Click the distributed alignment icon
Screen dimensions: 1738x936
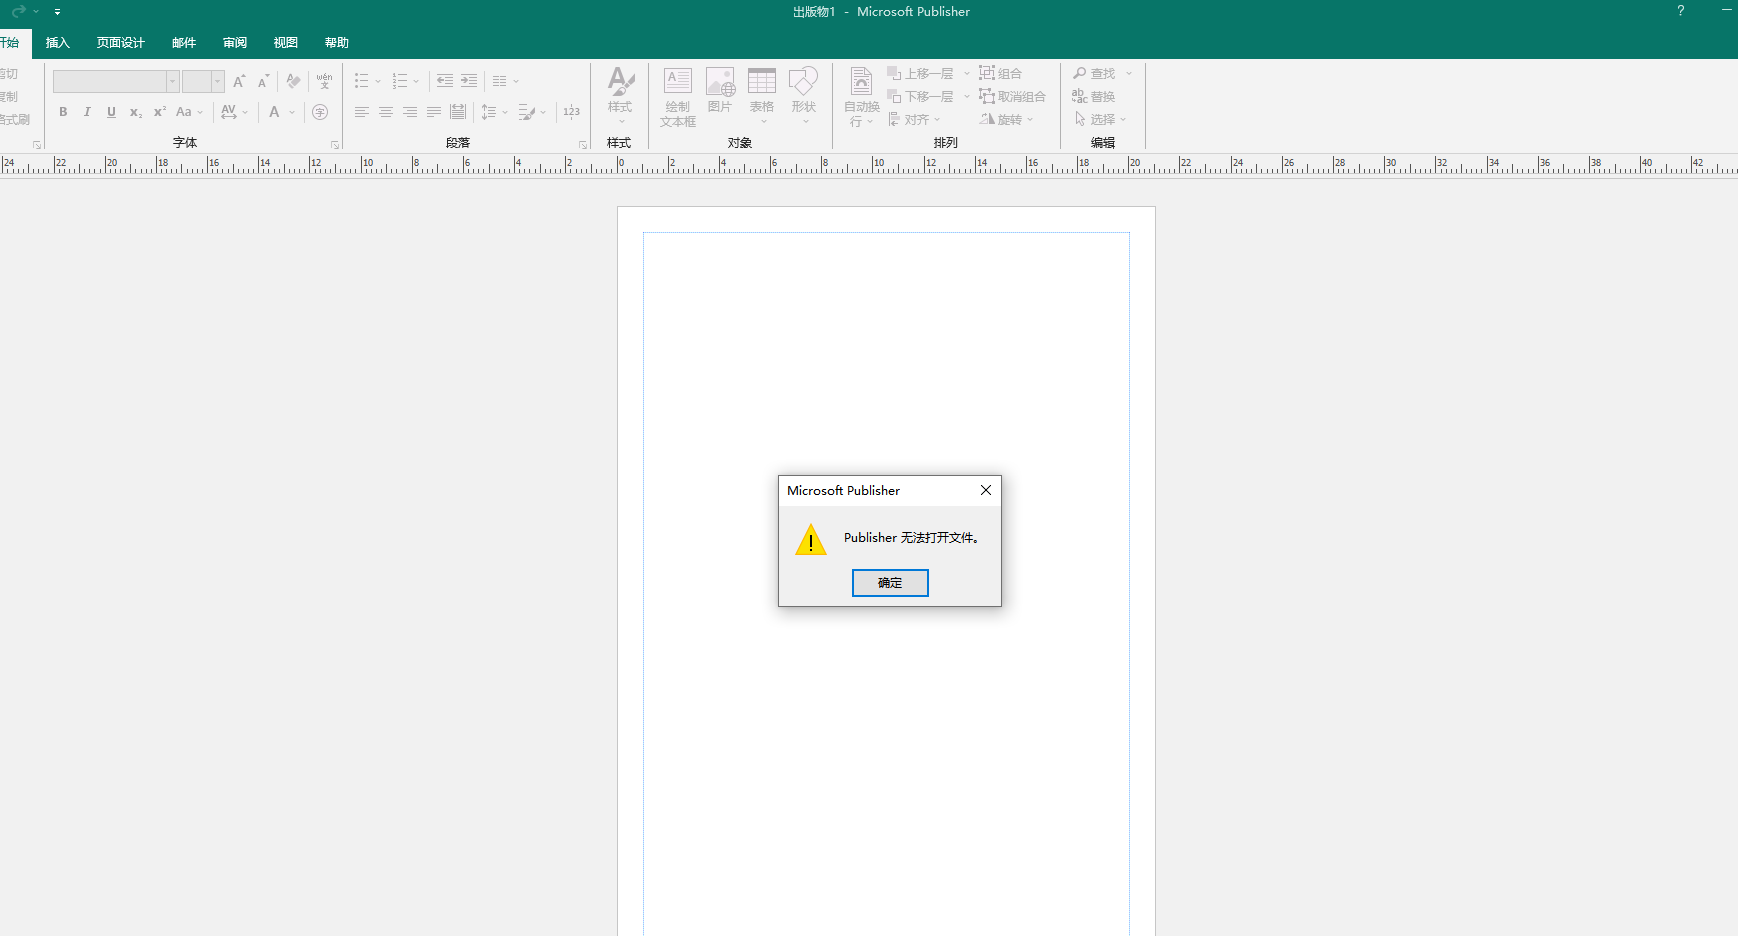point(458,112)
